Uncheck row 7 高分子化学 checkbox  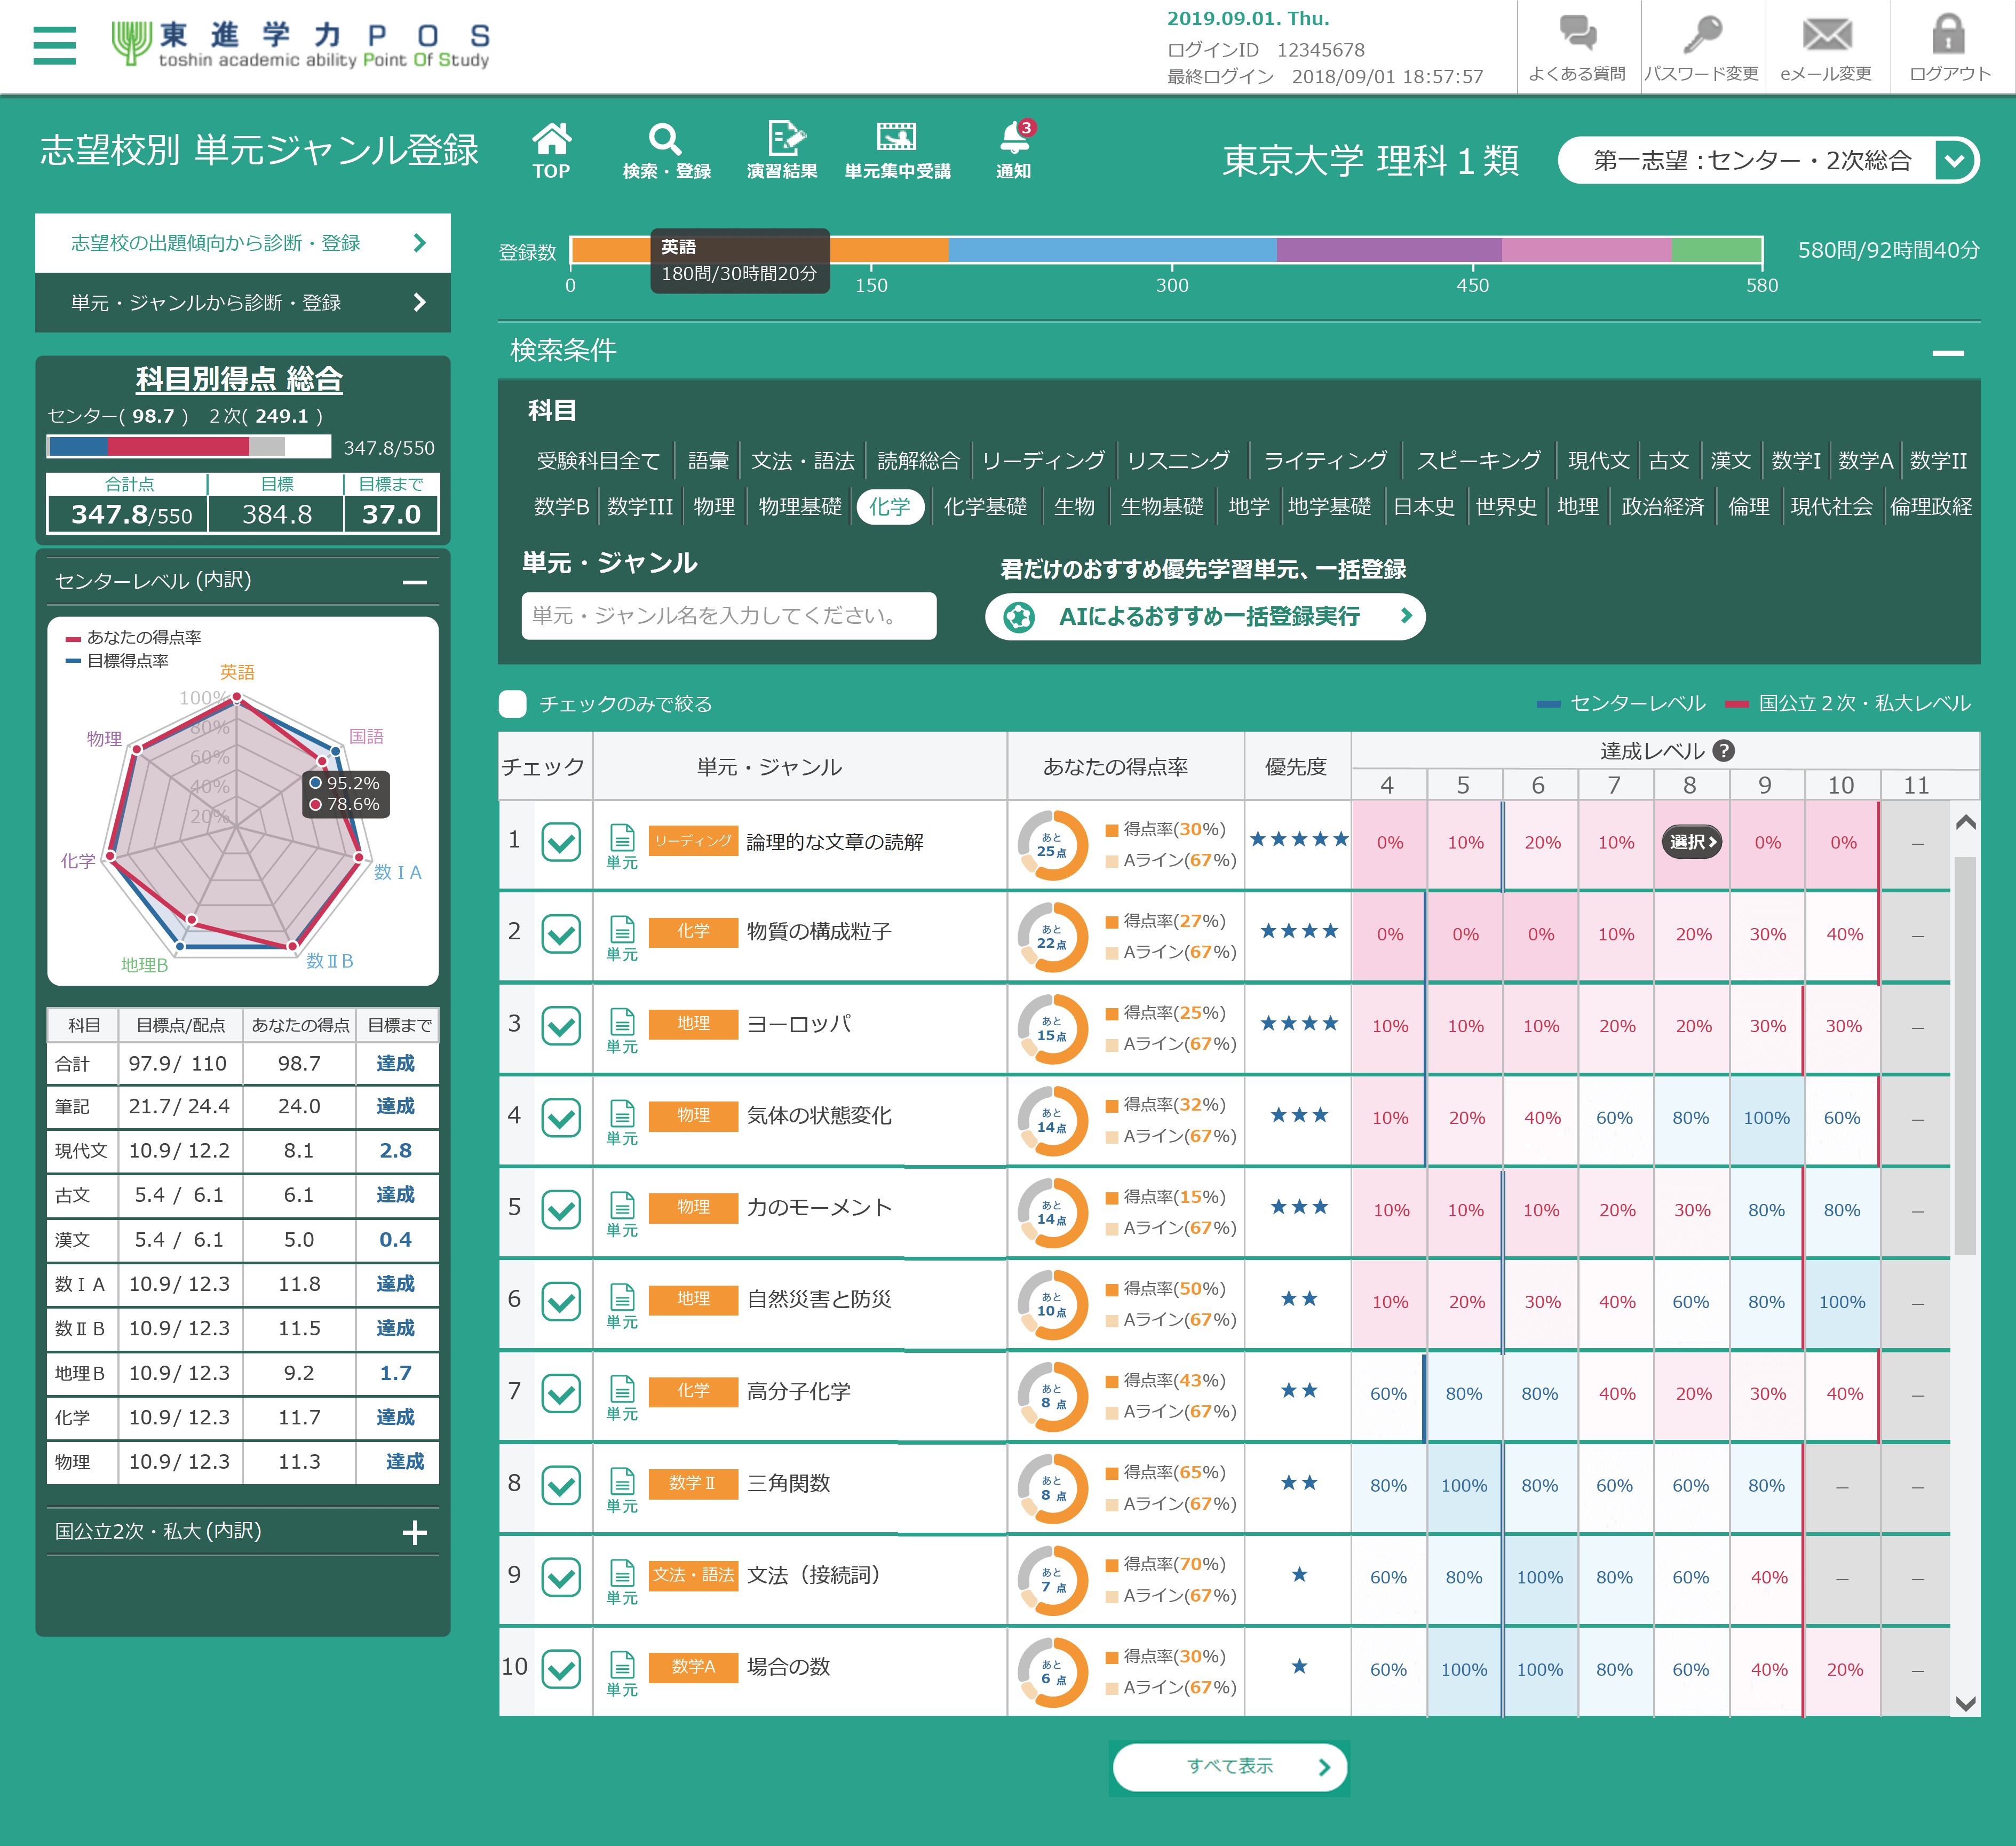coord(561,1393)
